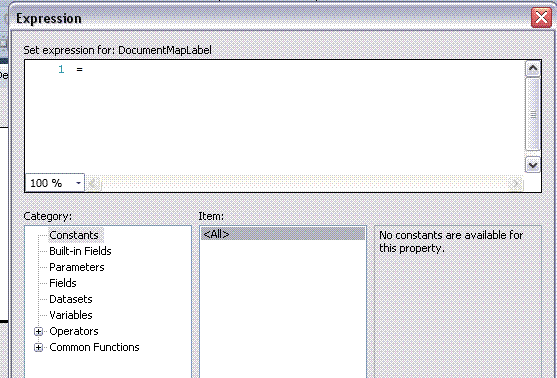Select the Variables category
The width and height of the screenshot is (557, 378).
(71, 315)
